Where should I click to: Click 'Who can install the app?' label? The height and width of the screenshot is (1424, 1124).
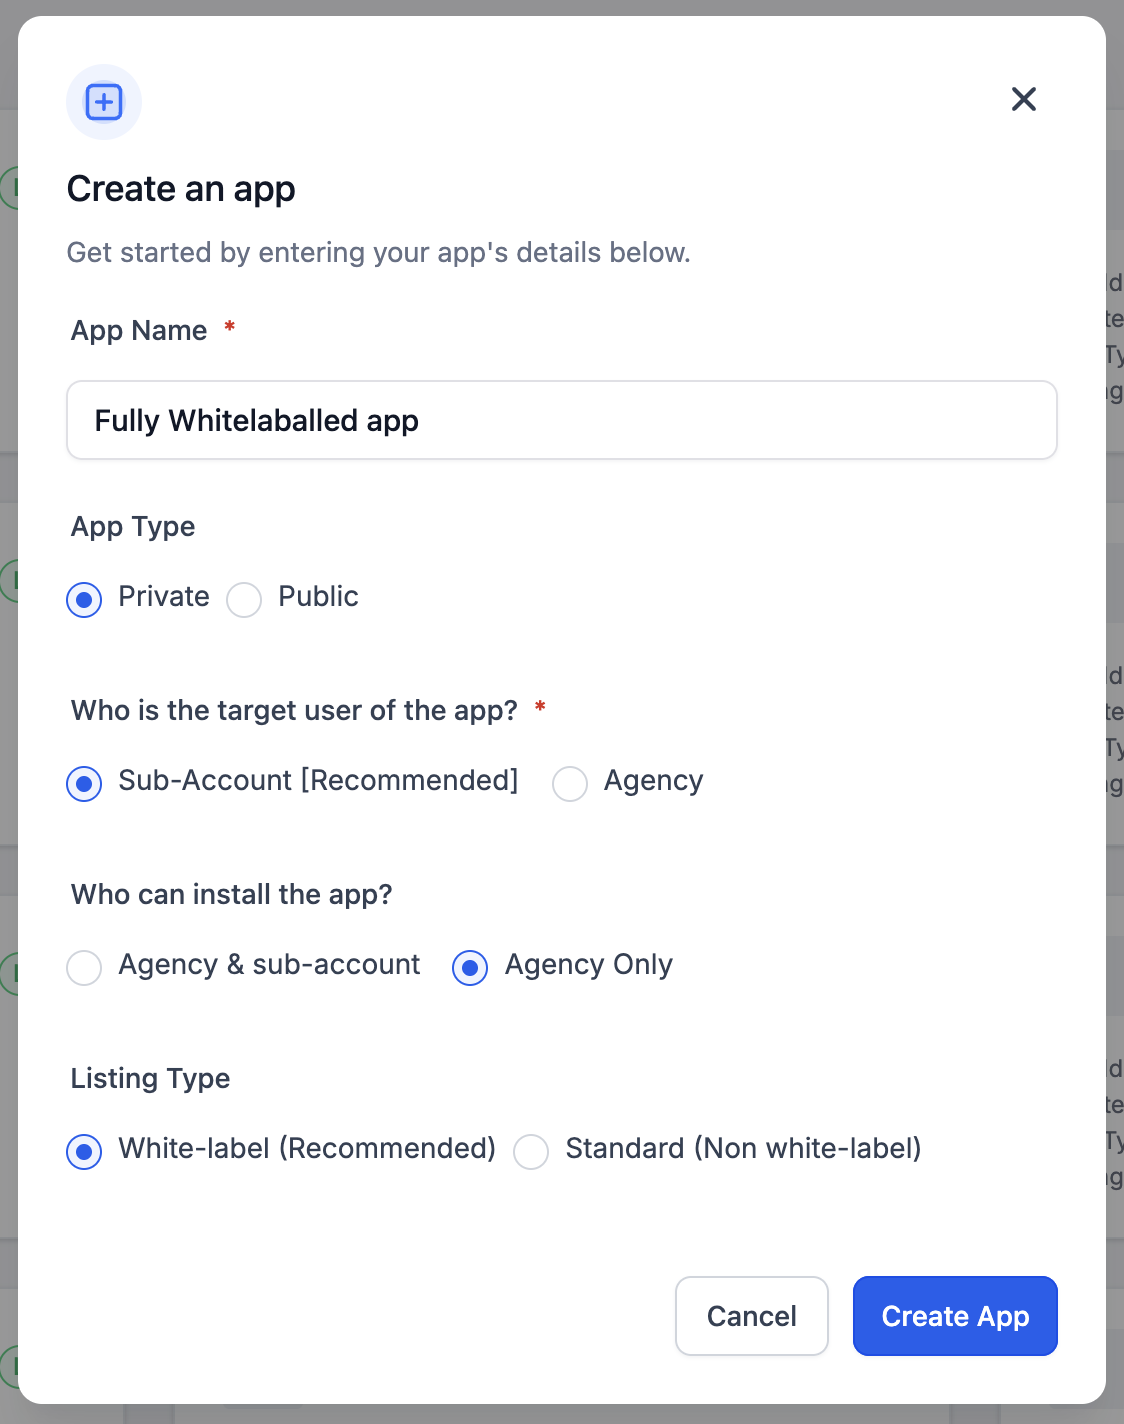(231, 894)
